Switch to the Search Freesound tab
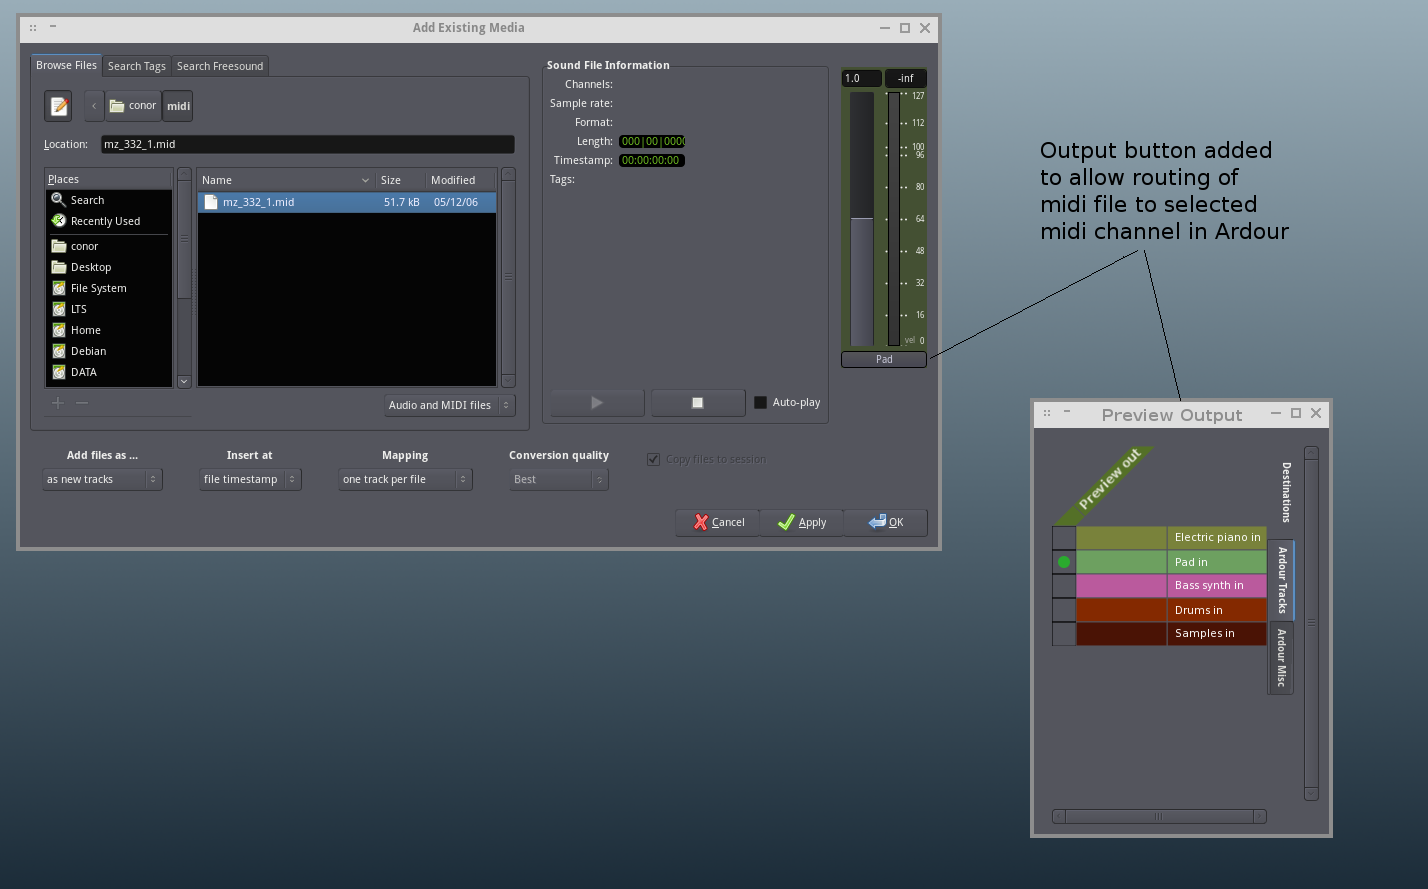This screenshot has height=889, width=1428. click(220, 66)
